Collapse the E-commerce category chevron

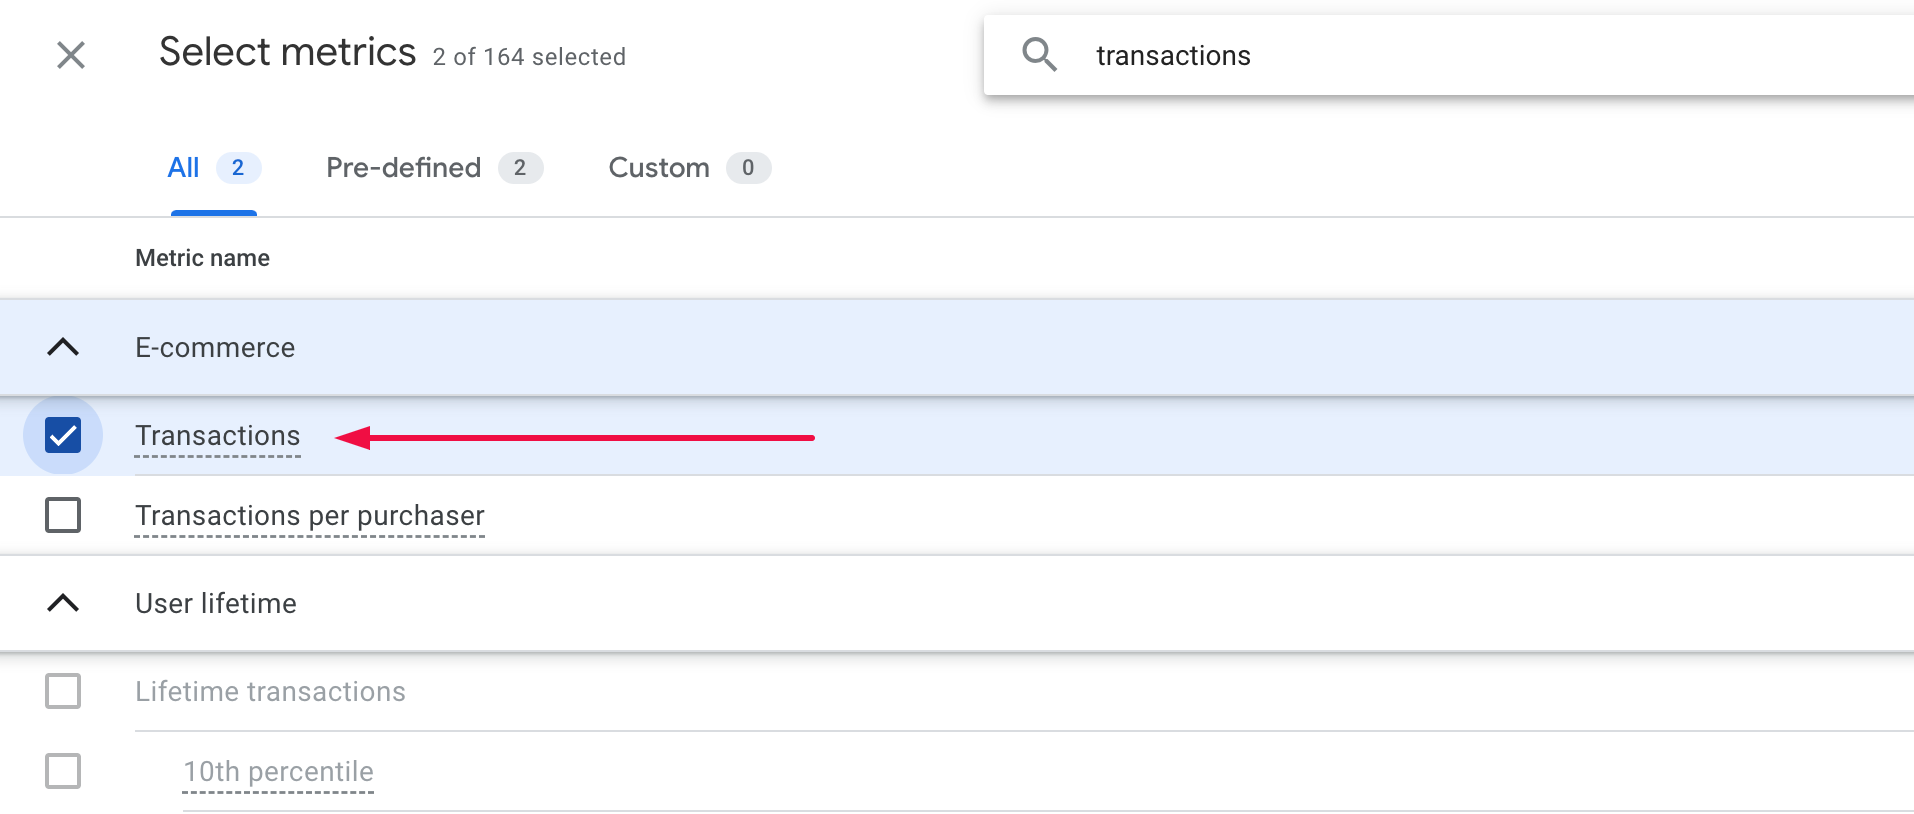tap(63, 347)
